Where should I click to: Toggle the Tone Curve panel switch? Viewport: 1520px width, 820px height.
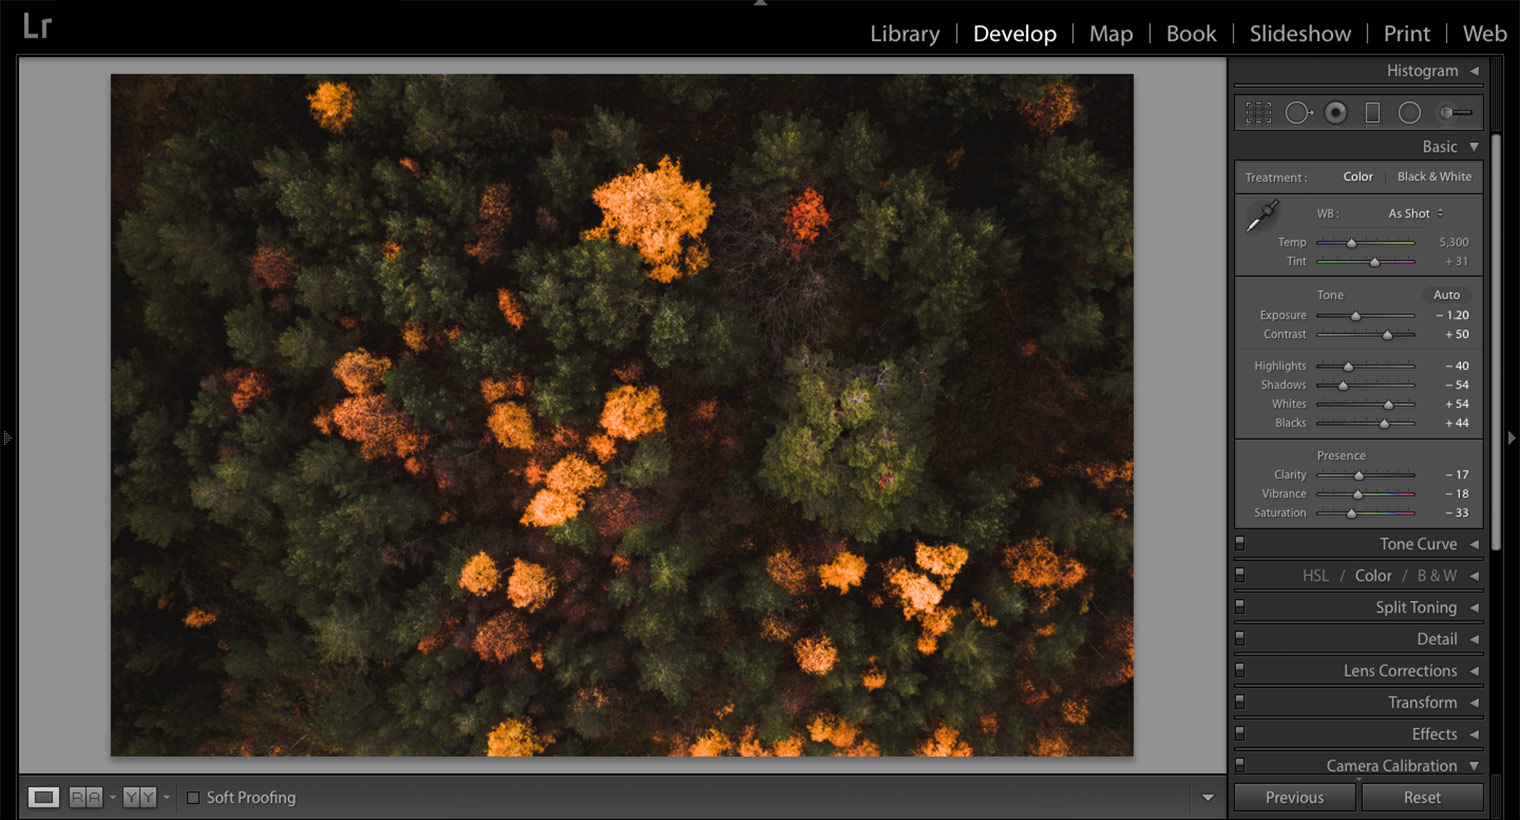click(x=1240, y=543)
